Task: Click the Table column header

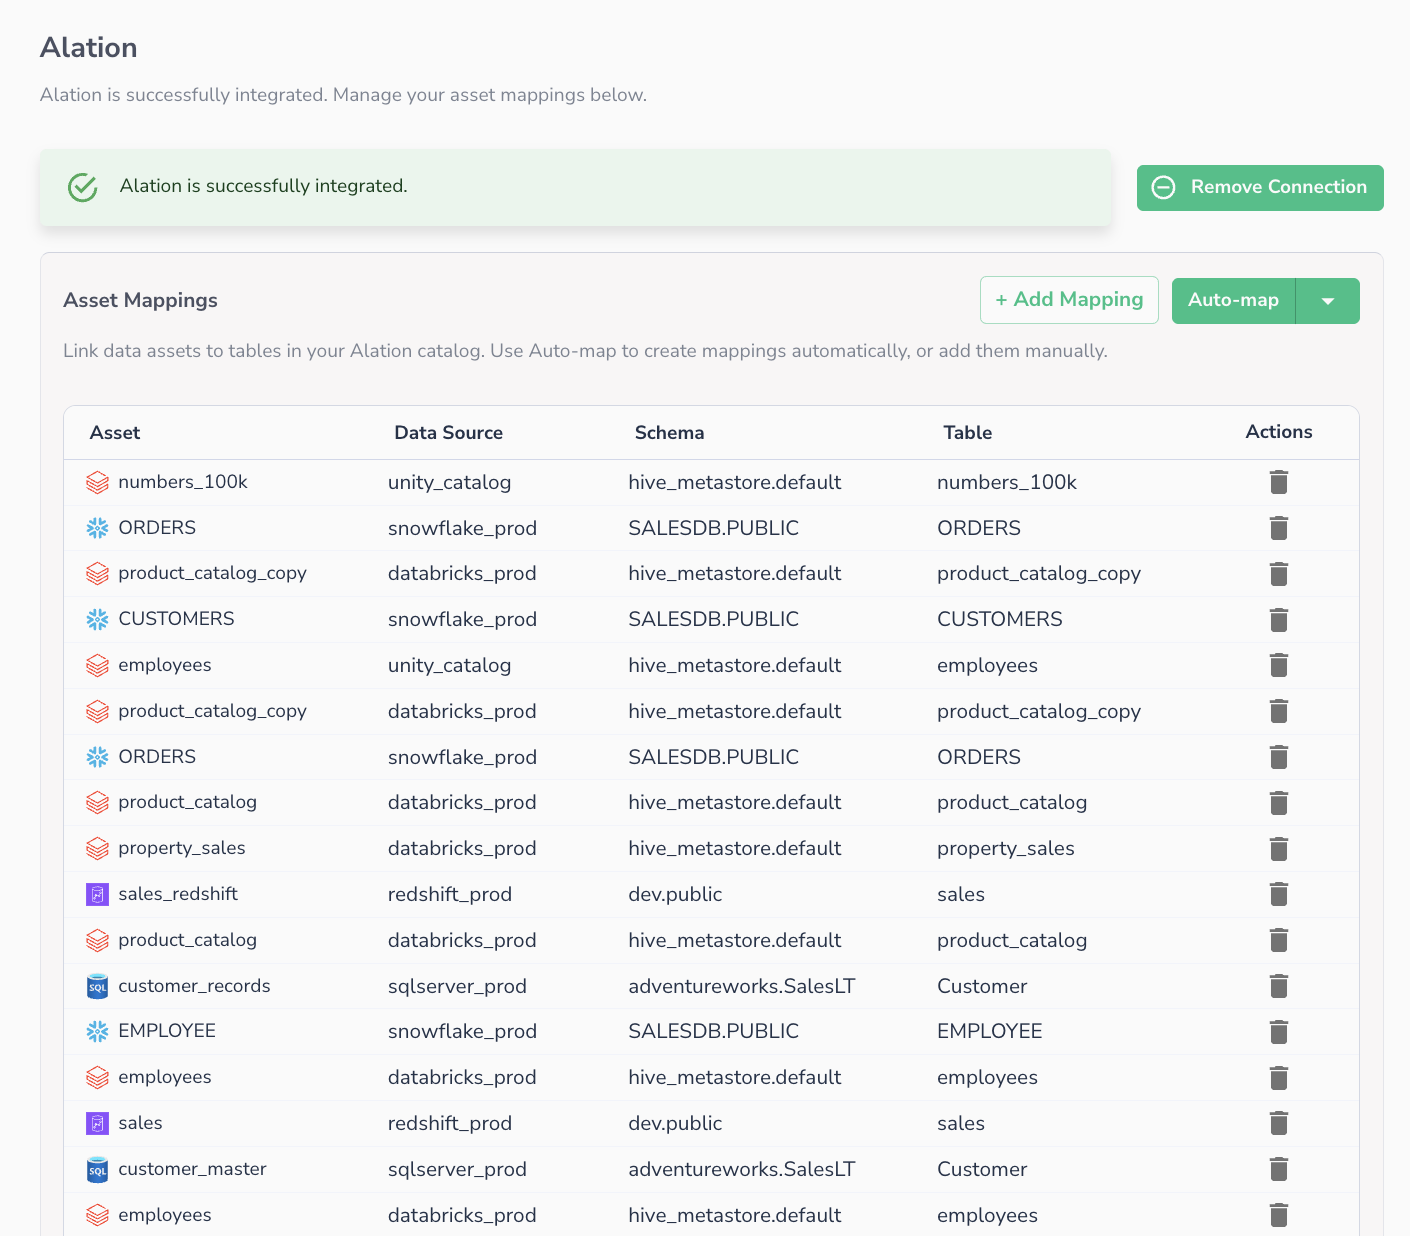Action: tap(967, 433)
